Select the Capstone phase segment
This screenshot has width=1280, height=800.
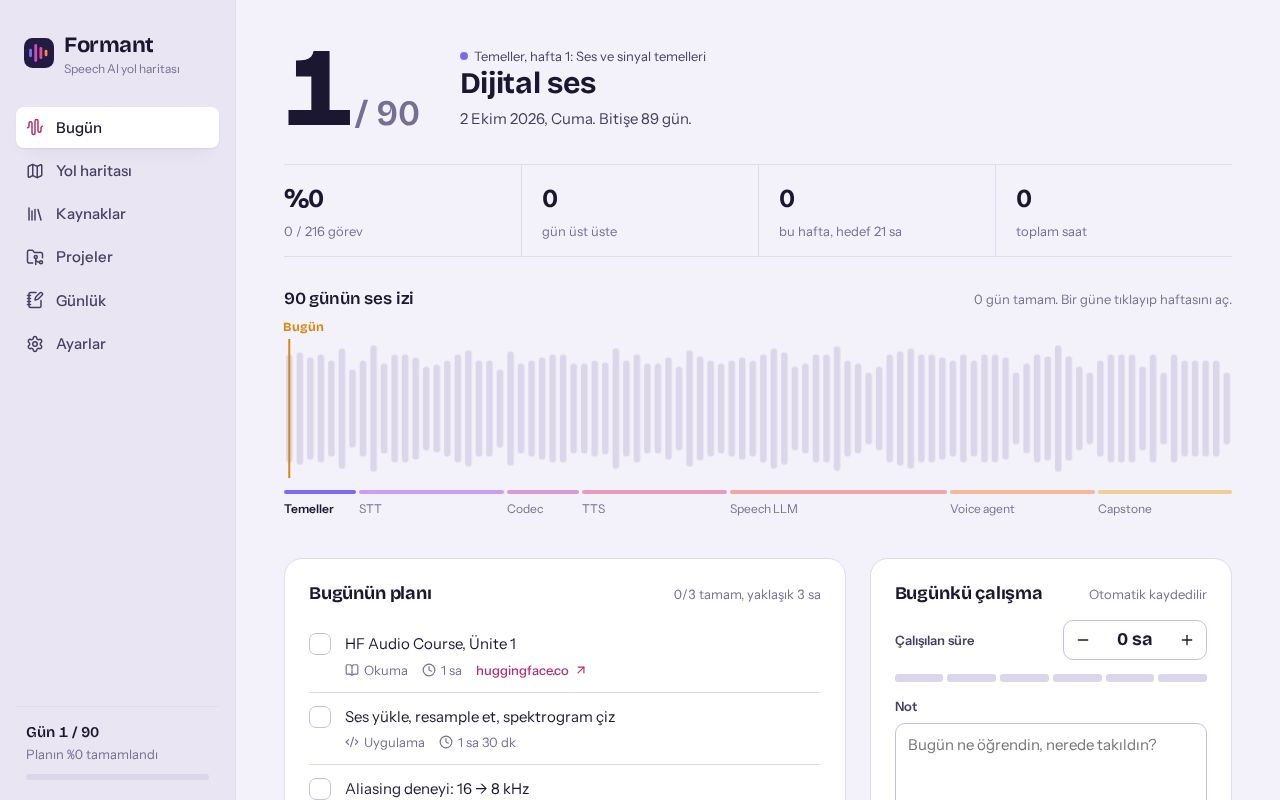(x=1165, y=501)
